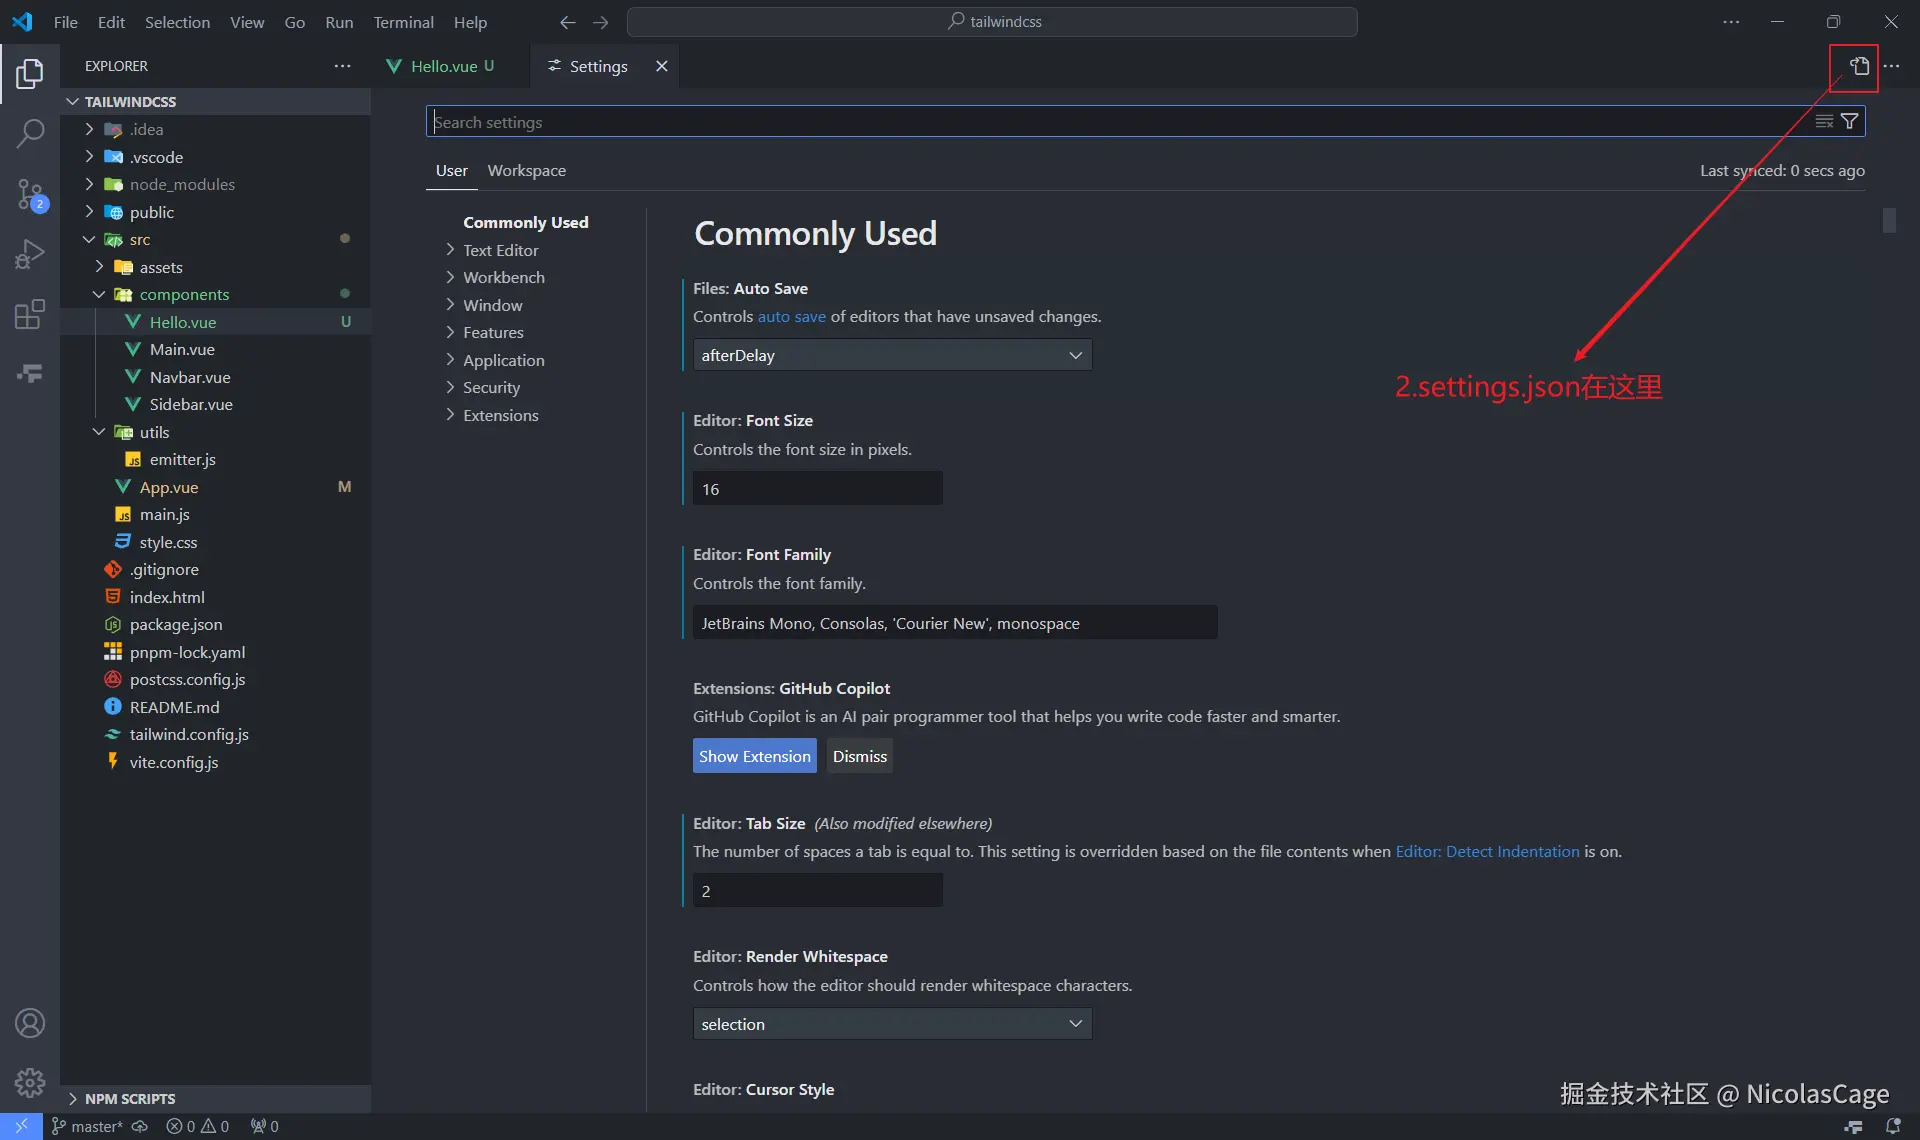The width and height of the screenshot is (1920, 1140).
Task: Focus the Font Size input field
Action: 817,489
